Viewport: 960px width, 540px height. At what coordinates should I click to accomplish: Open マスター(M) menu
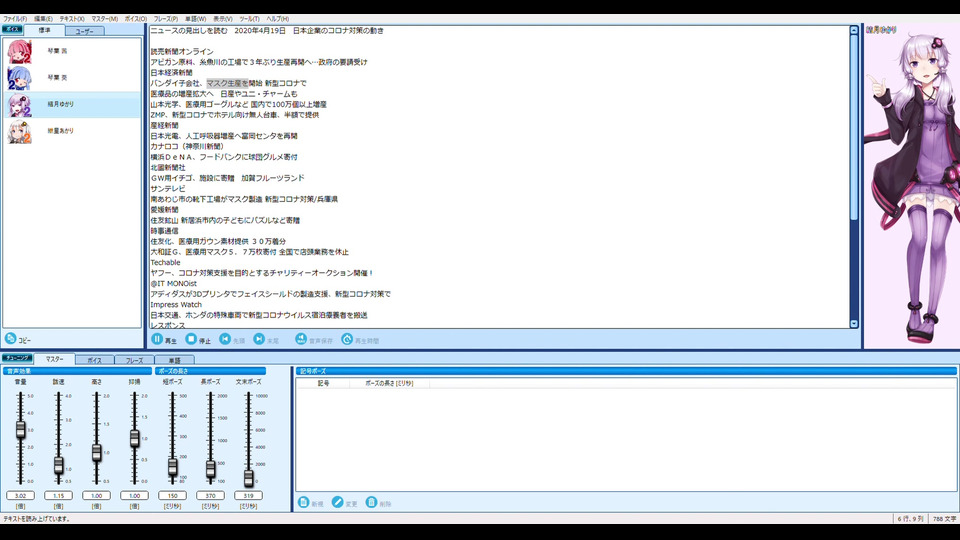click(105, 19)
